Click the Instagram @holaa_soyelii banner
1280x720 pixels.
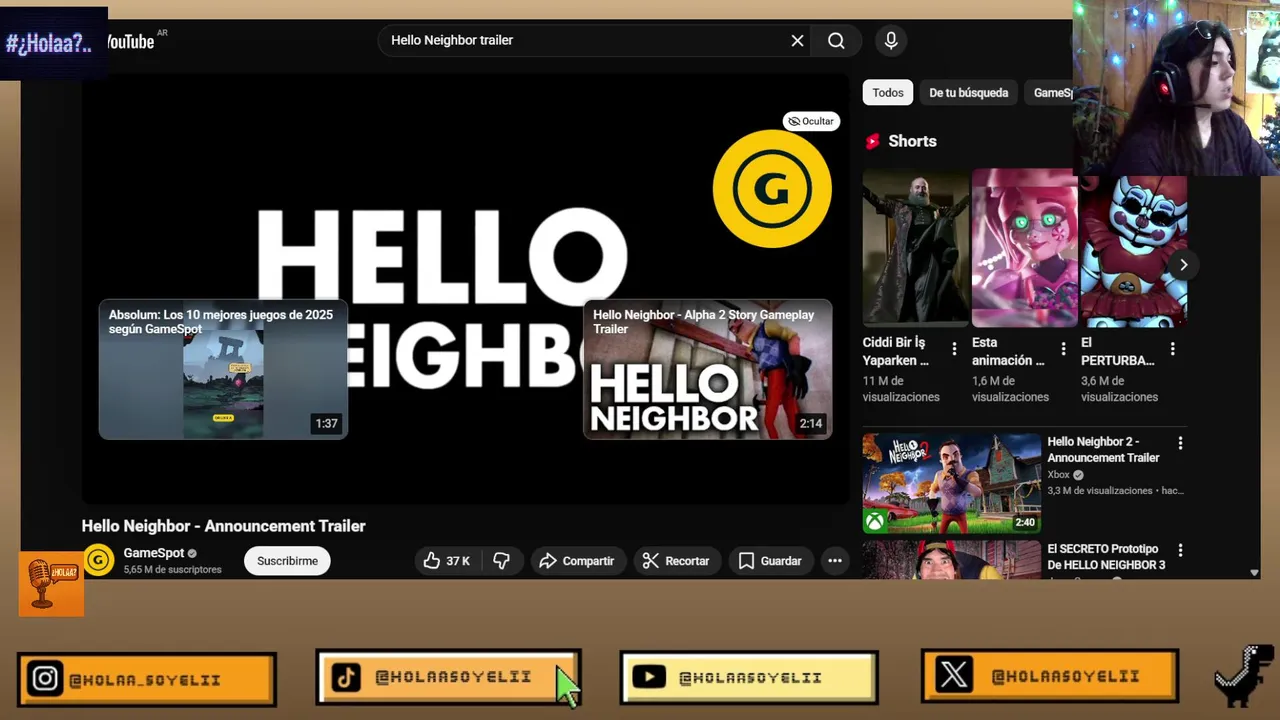(x=147, y=679)
